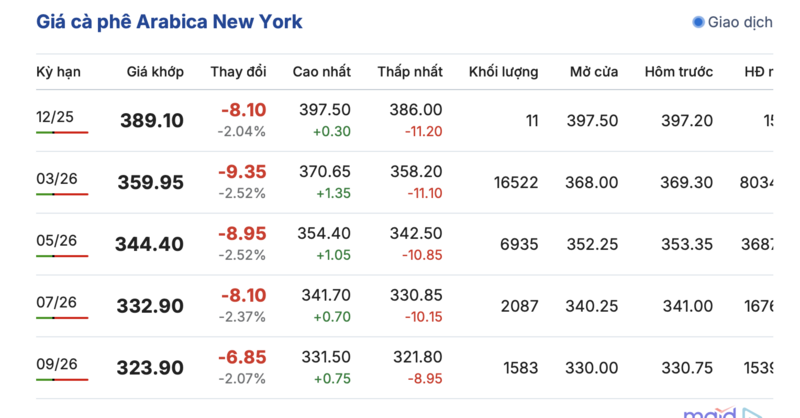This screenshot has width=800, height=418.
Task: Click the 16522 volume value
Action: (516, 182)
